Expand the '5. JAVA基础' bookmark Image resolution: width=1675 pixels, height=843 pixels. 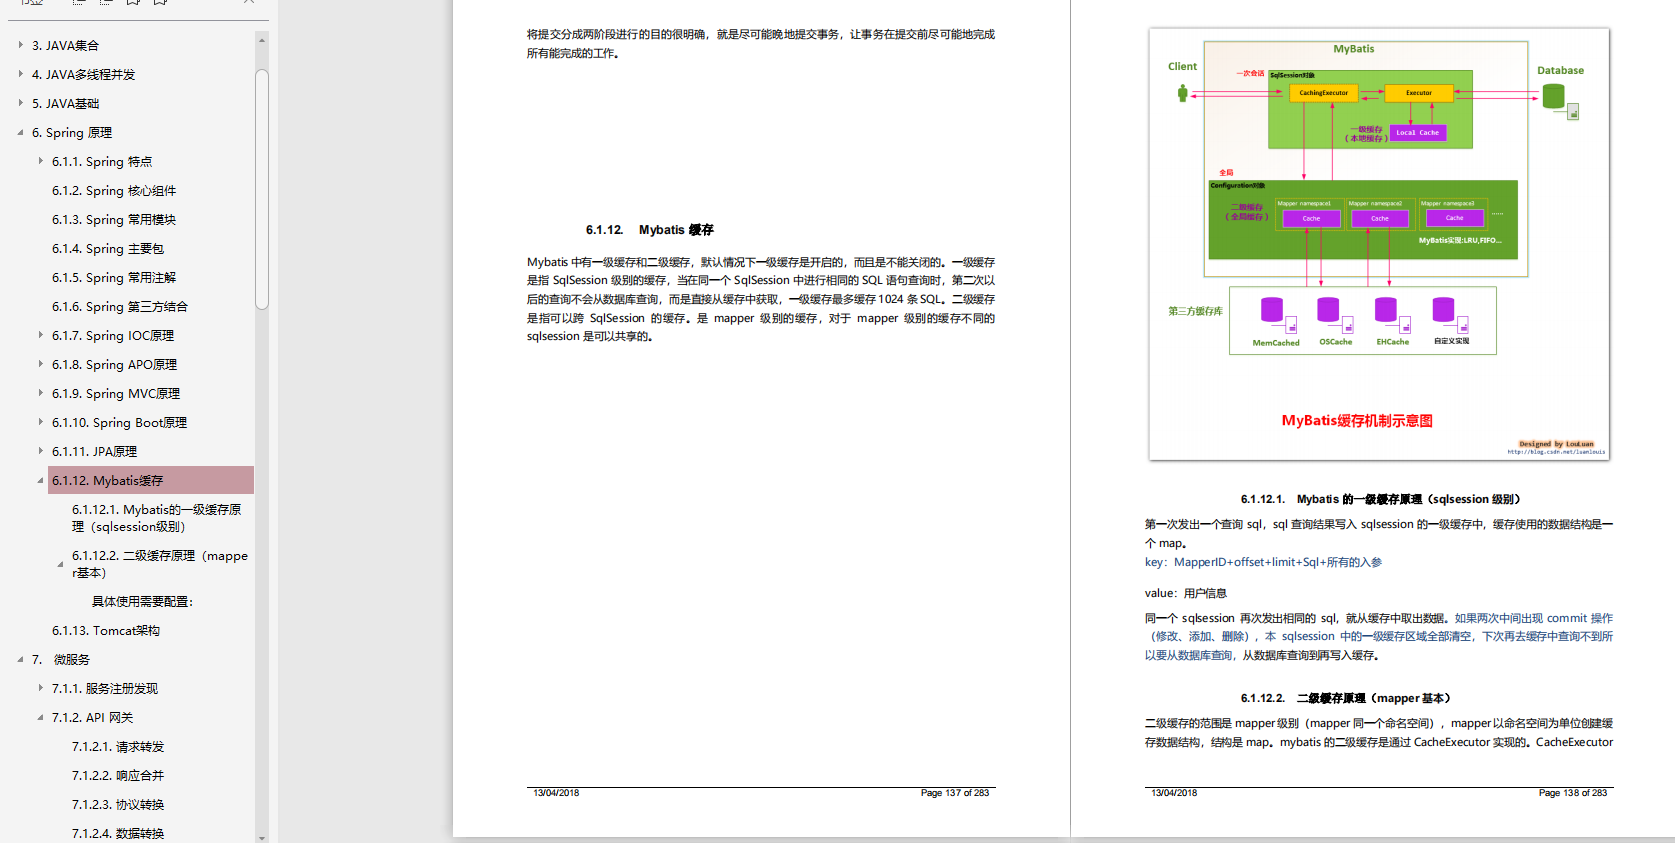click(x=20, y=103)
